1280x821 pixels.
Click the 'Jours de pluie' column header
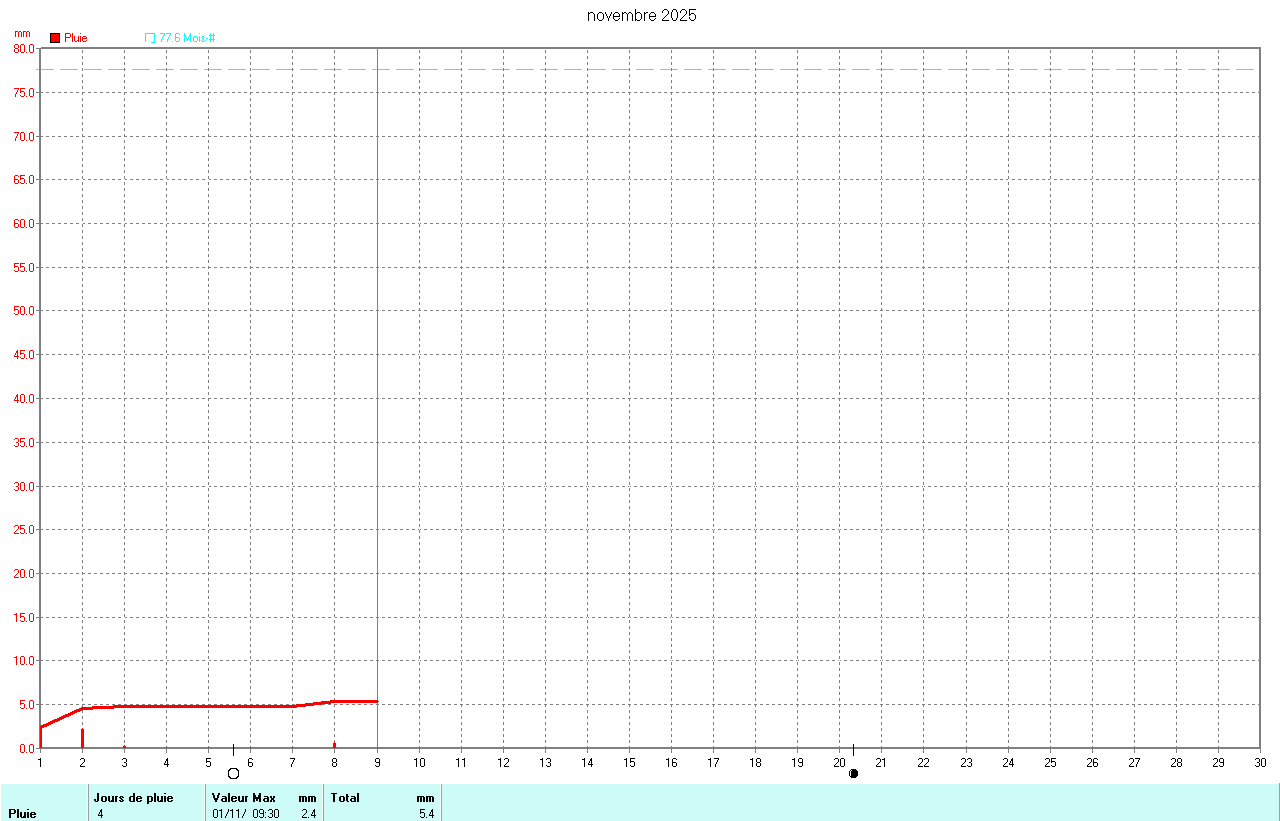tap(133, 798)
